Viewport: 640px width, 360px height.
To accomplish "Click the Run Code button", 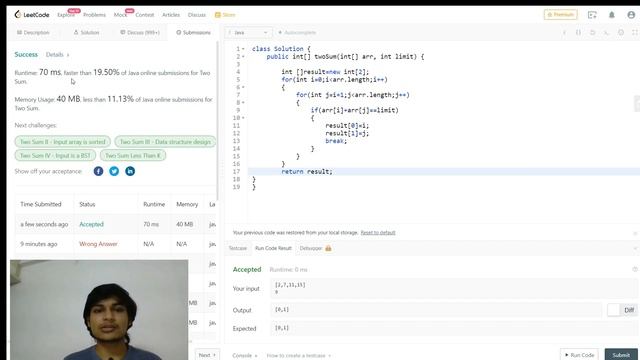I will click(579, 355).
